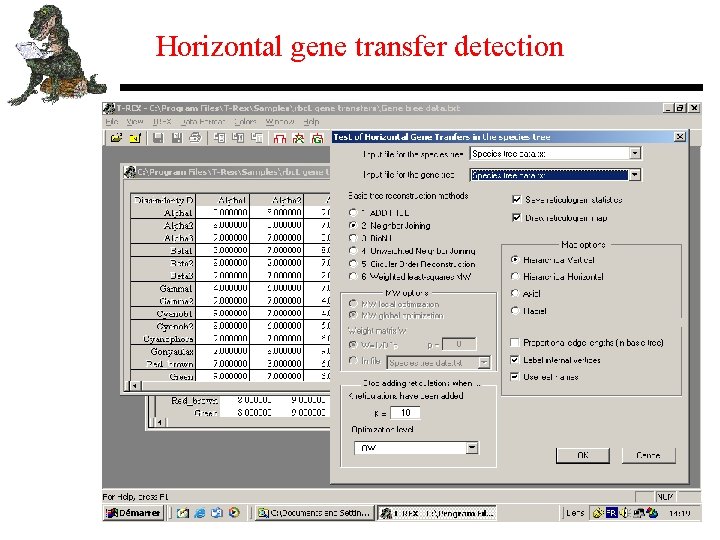The width and height of the screenshot is (720, 540).
Task: Click the window-layout icon just before the red trees
Action: pos(257,137)
